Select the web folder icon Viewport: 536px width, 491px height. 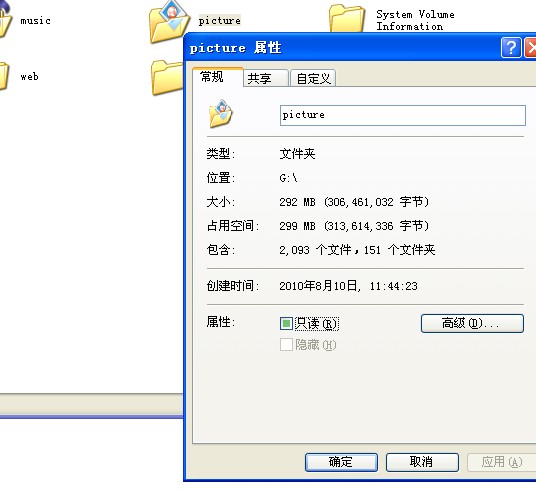pos(4,76)
